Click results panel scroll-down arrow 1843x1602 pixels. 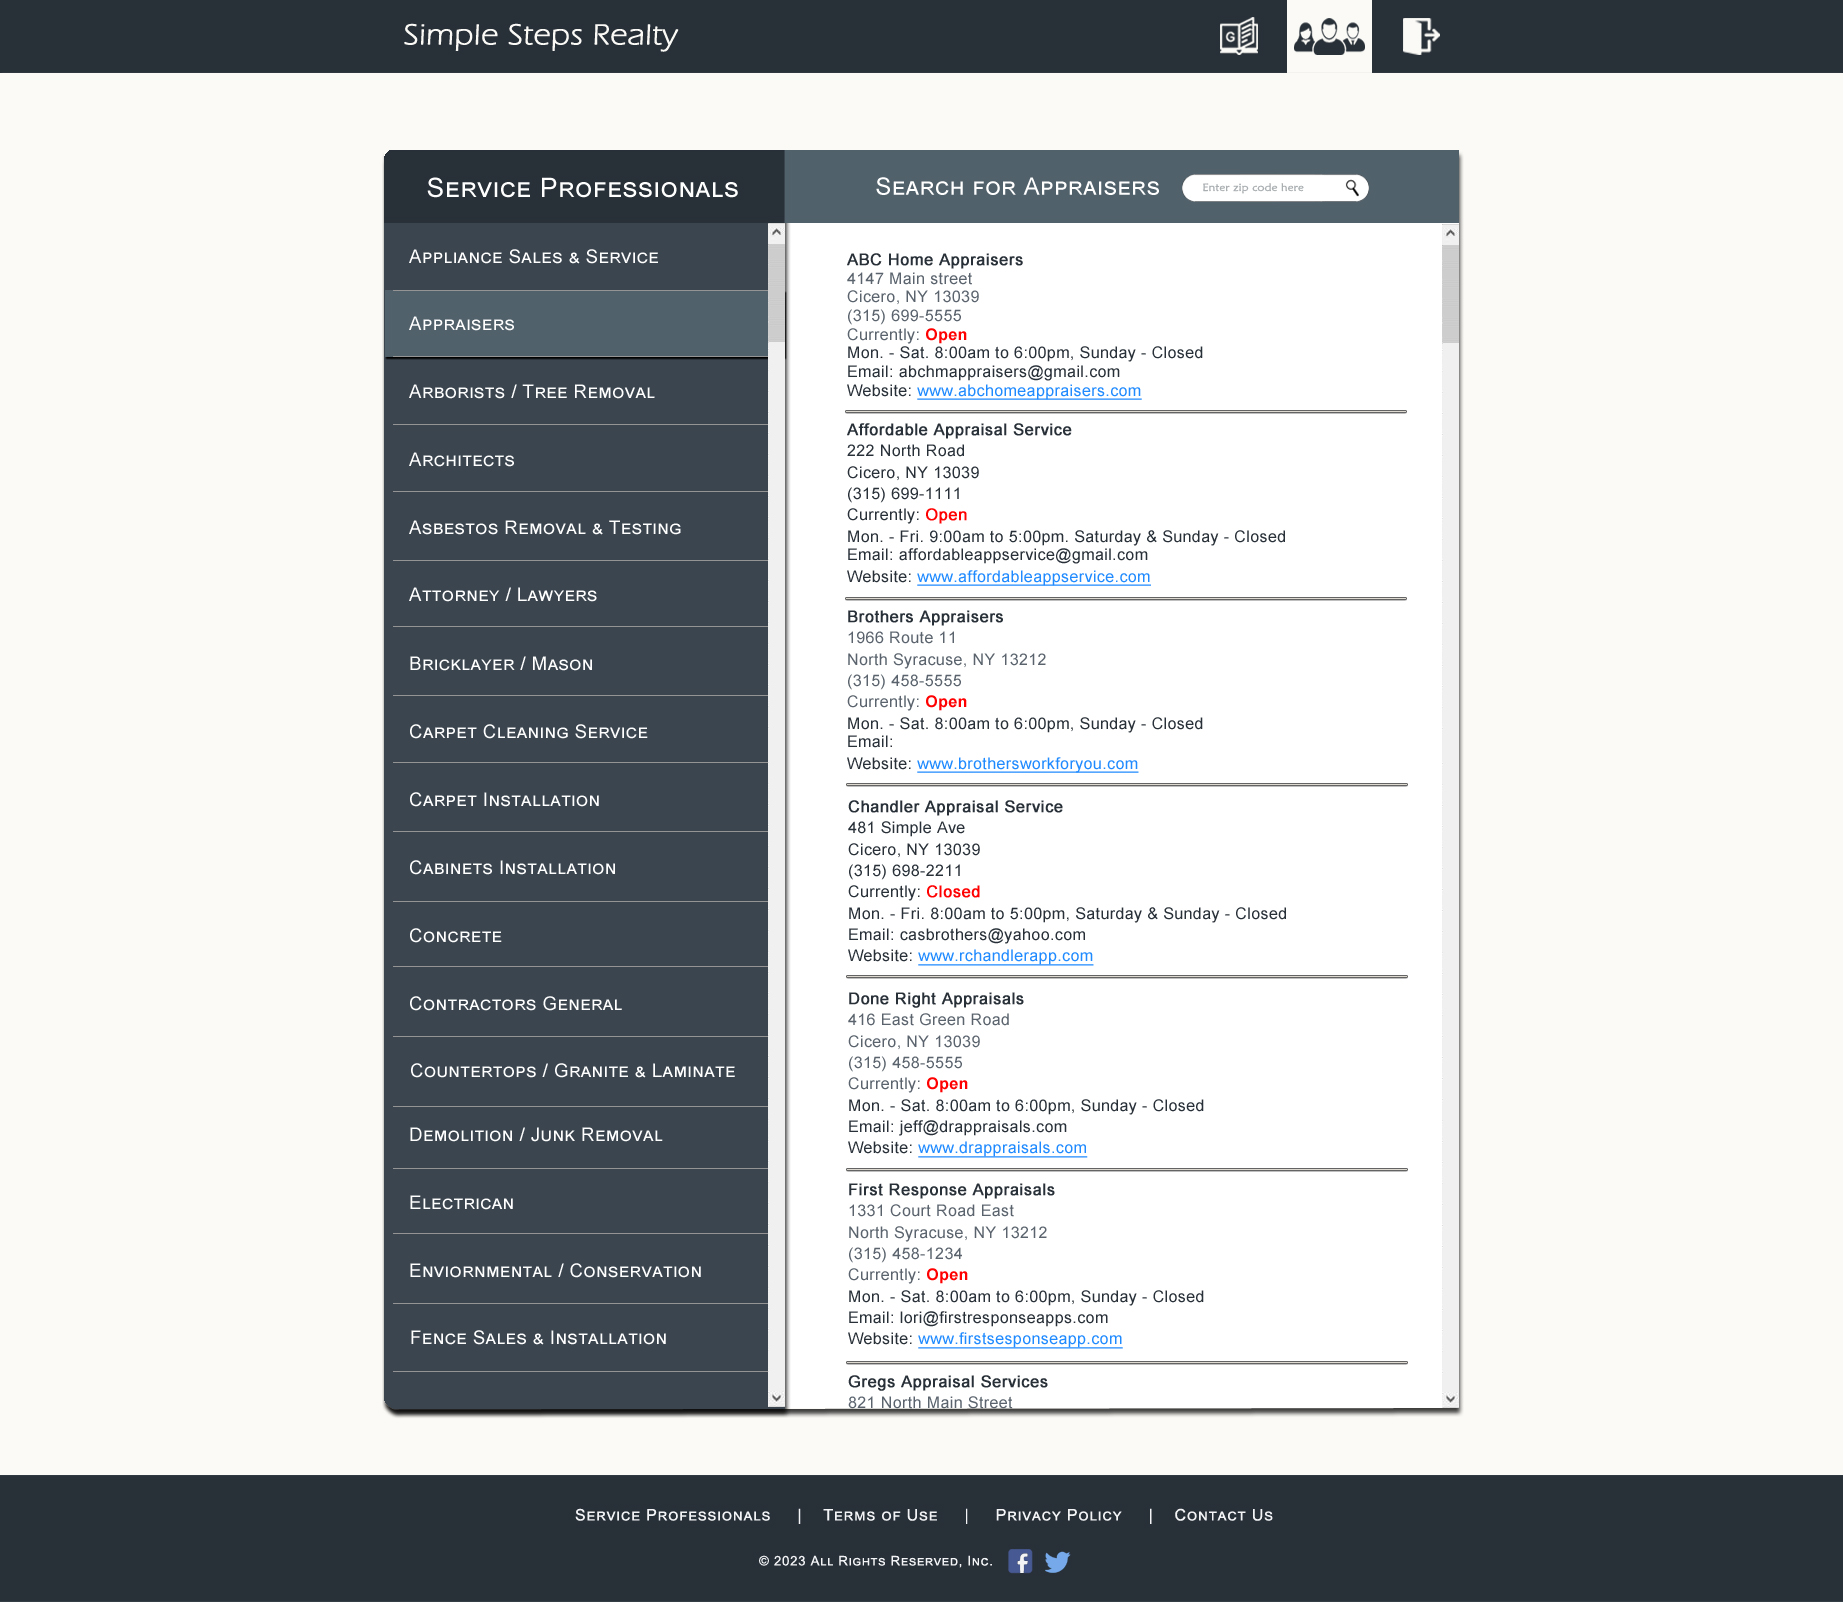pyautogui.click(x=1450, y=1399)
